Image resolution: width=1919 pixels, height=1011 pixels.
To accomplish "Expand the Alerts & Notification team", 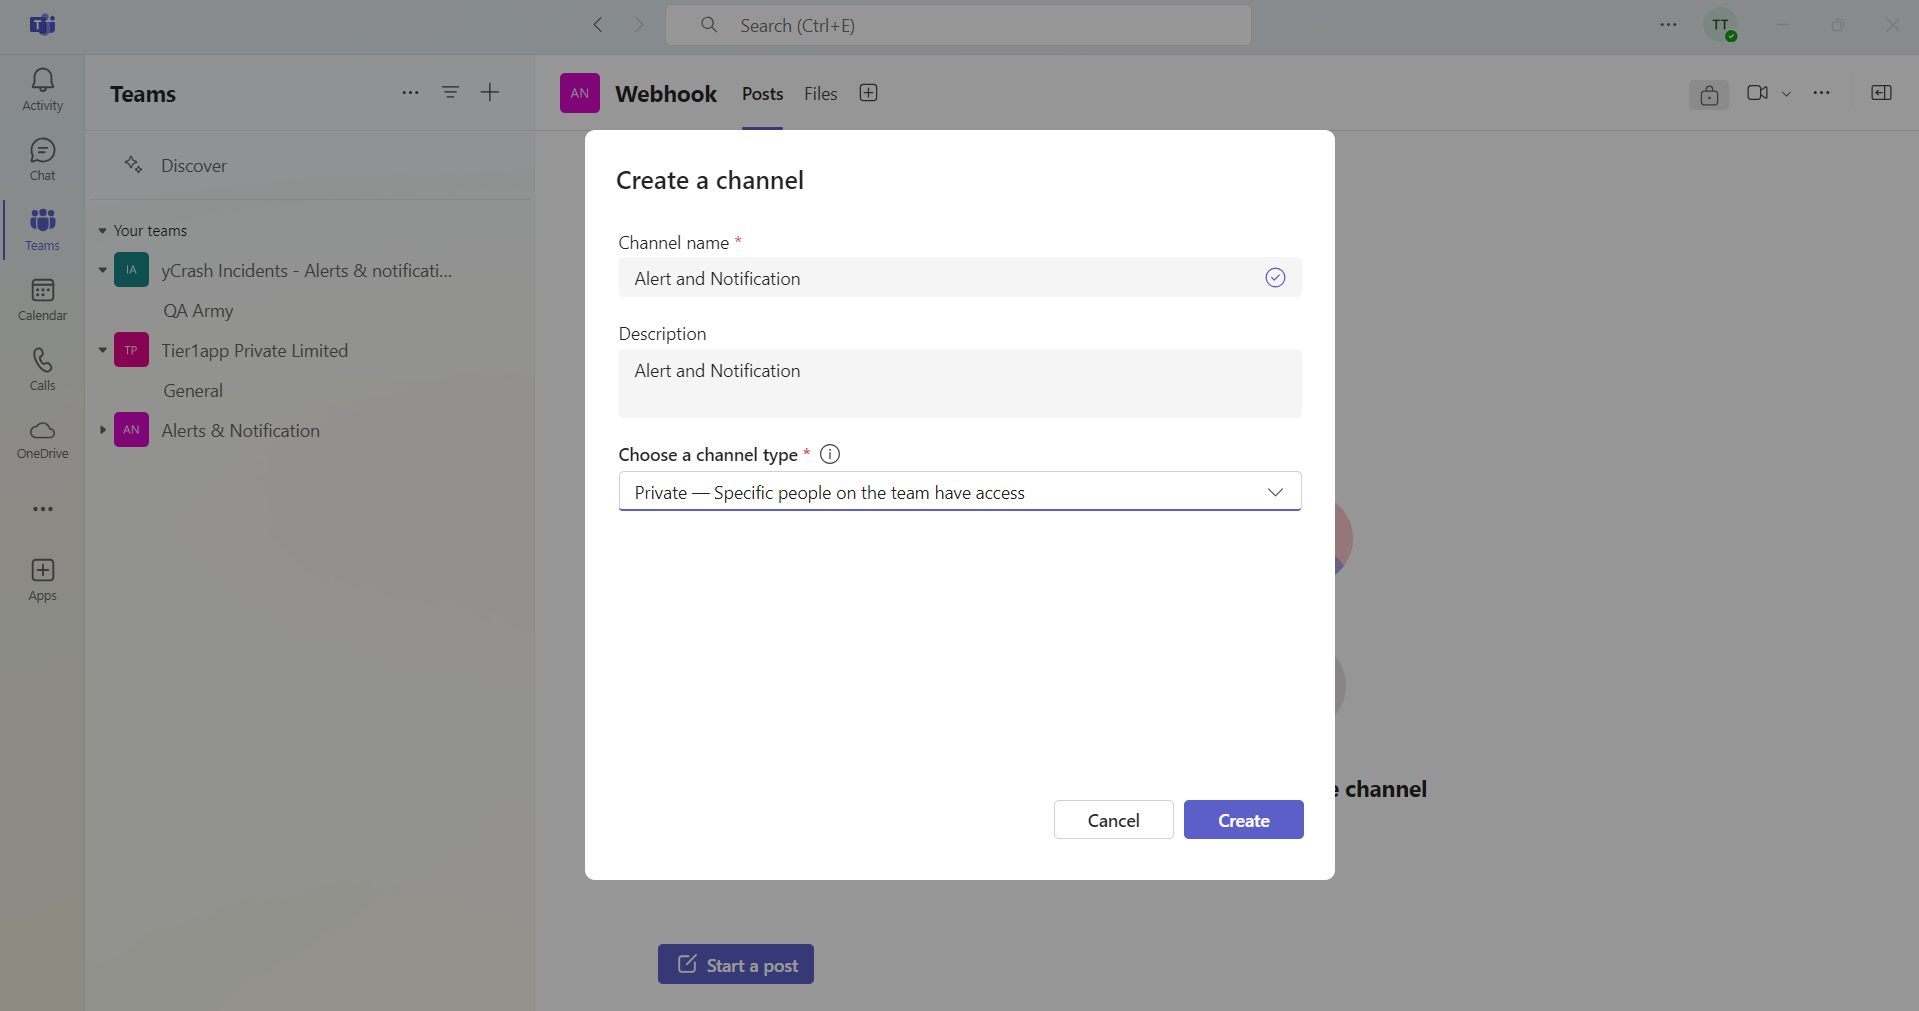I will 102,430.
